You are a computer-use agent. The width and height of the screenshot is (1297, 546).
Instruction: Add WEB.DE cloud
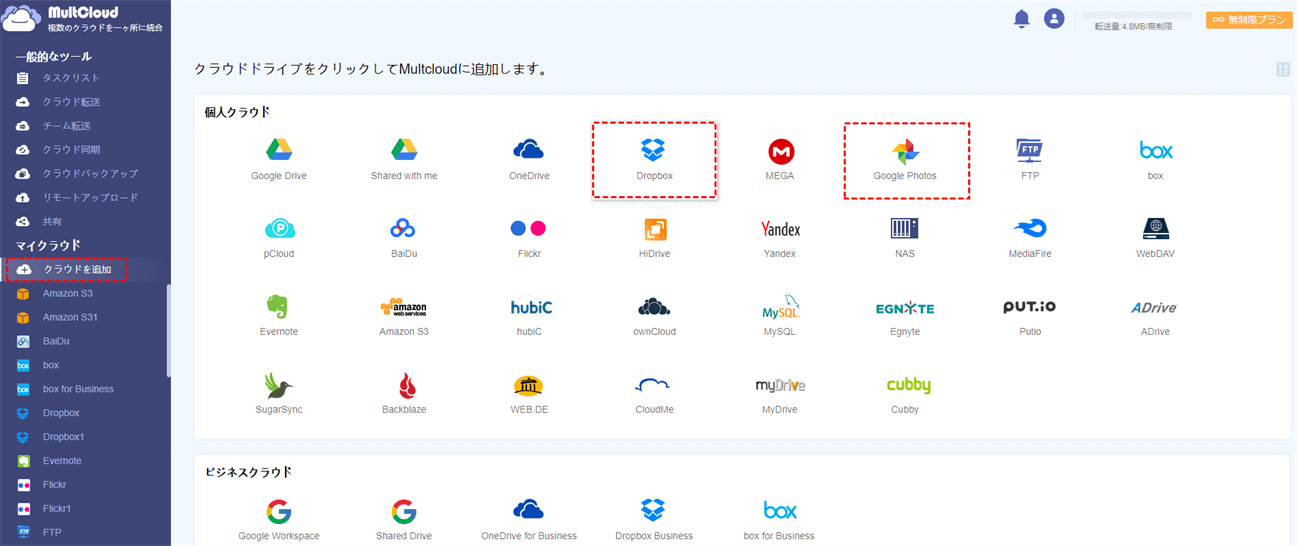tap(529, 394)
